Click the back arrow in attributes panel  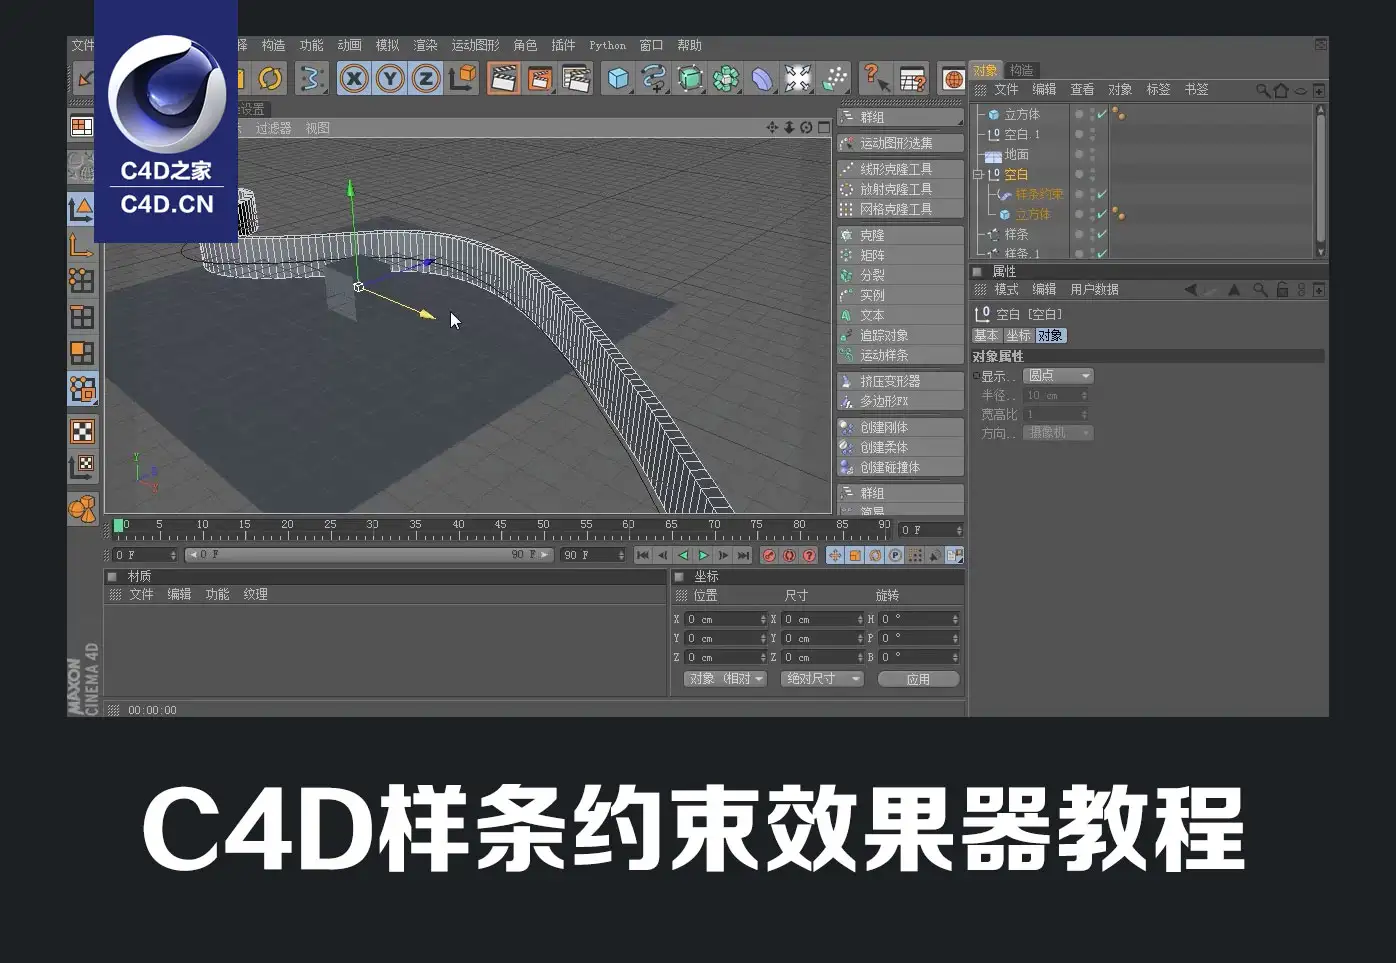(x=1190, y=290)
